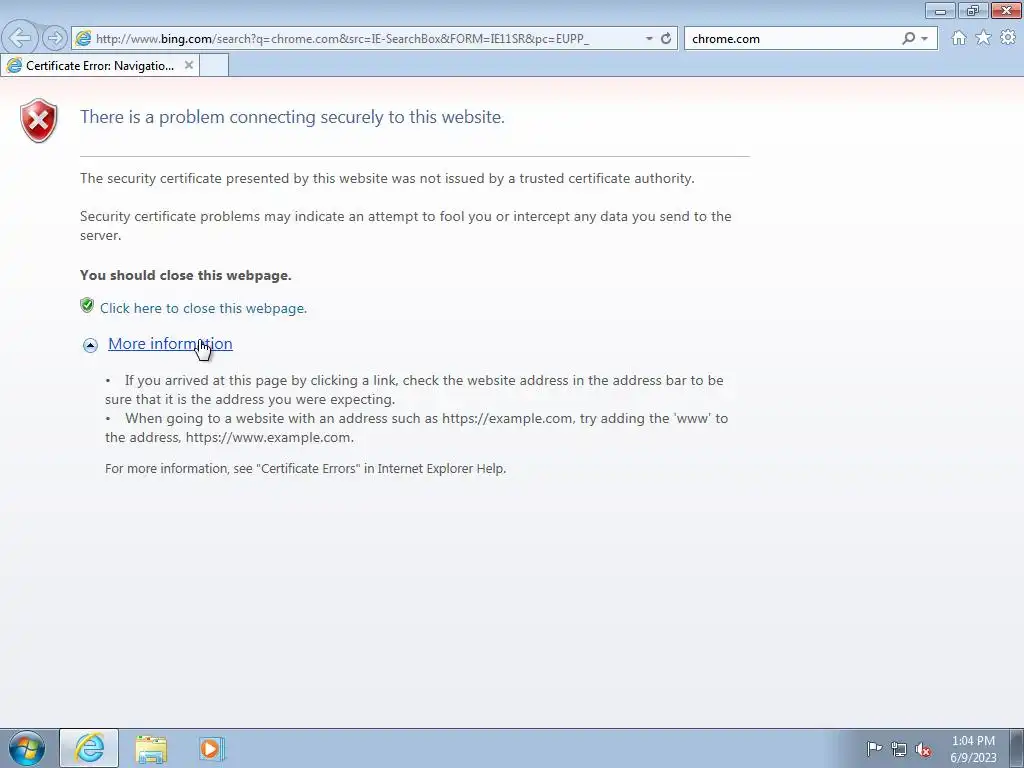The image size is (1024, 768).
Task: Click the network tray icon
Action: coord(899,749)
